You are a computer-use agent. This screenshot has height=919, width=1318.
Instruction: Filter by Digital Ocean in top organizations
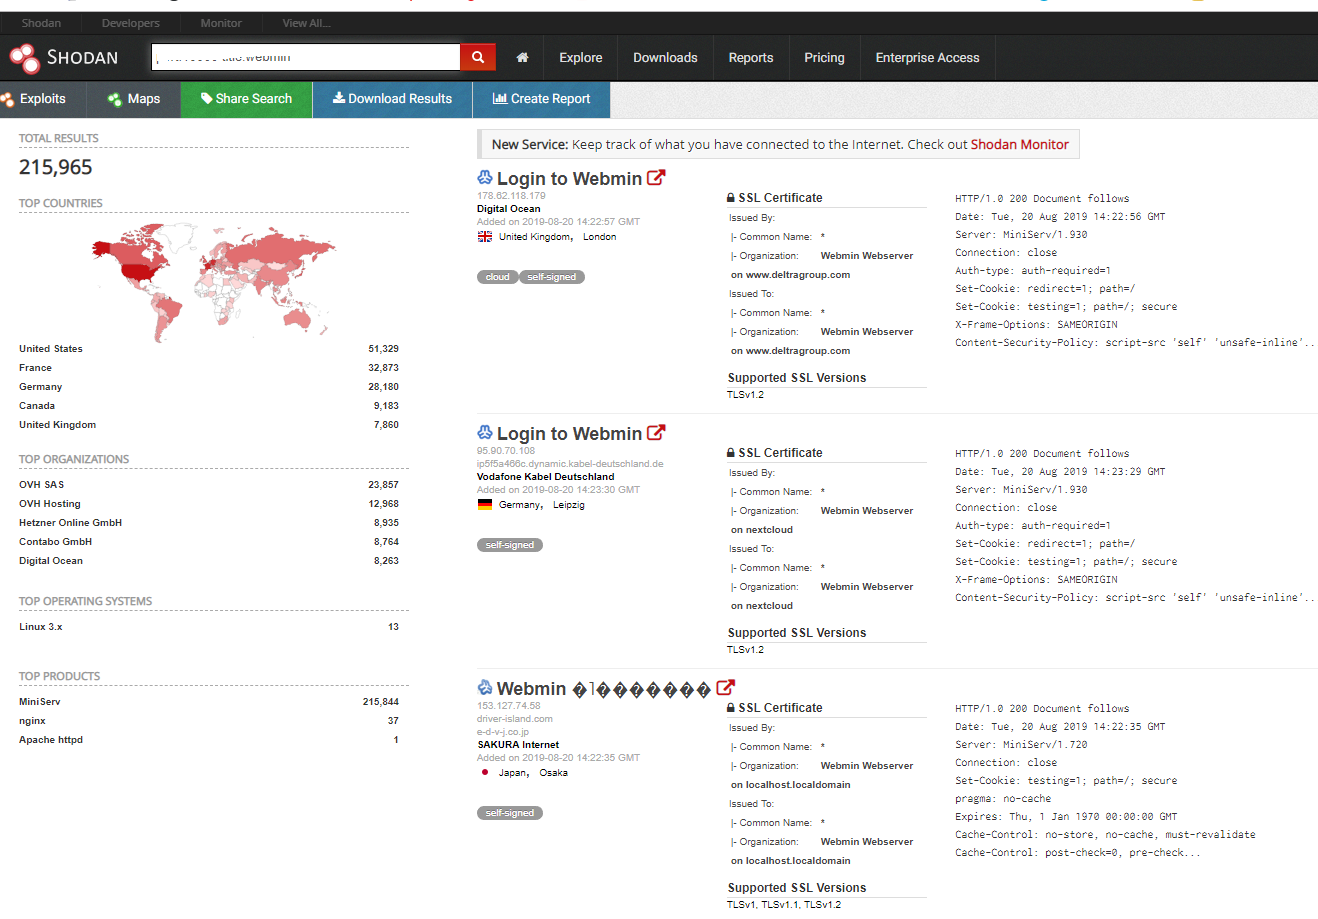(51, 561)
